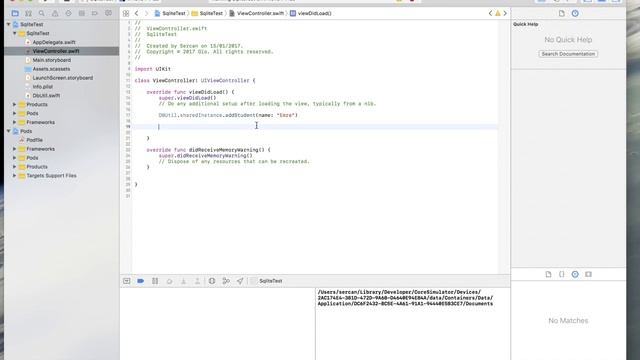The width and height of the screenshot is (640, 360).
Task: Open LaunchScreen.storyboard
Action: click(62, 78)
